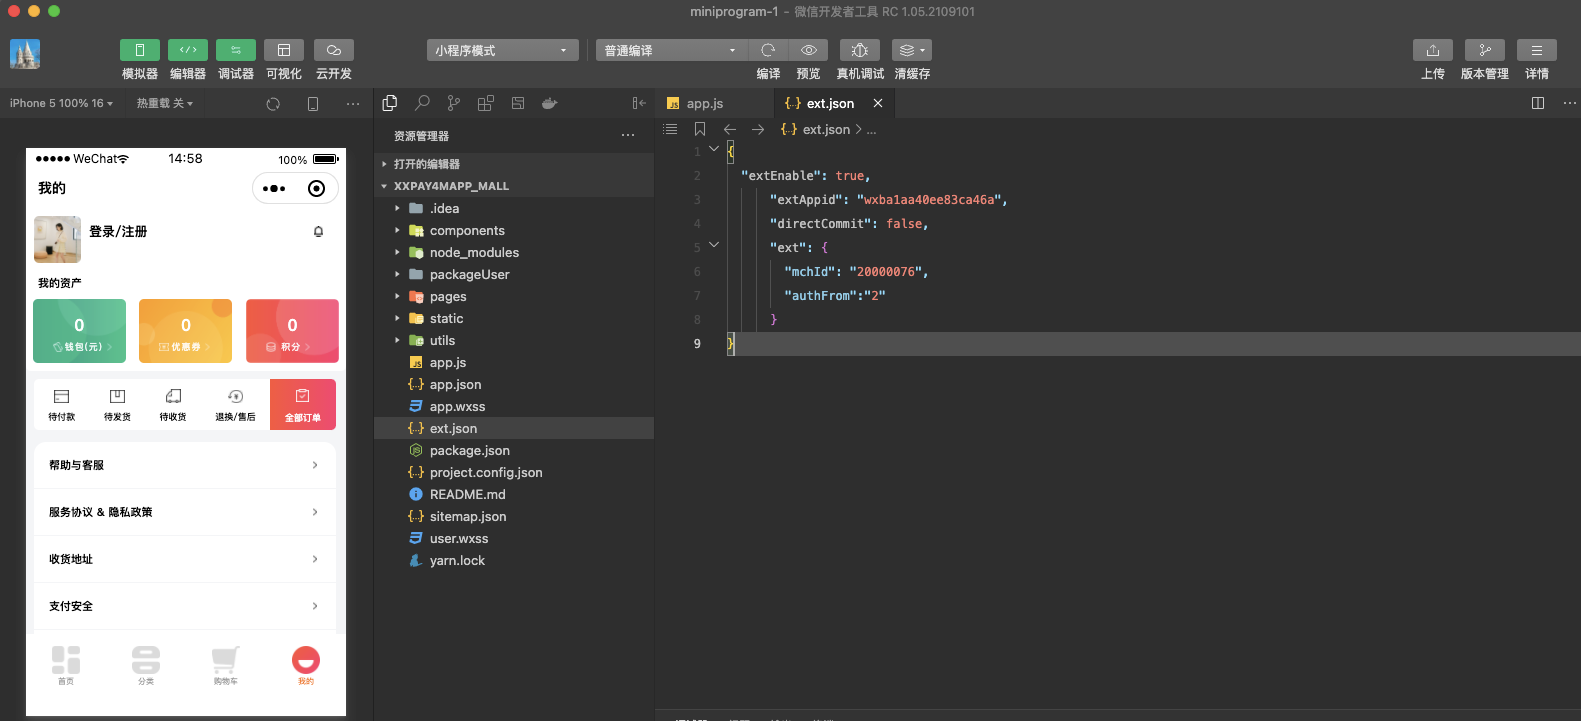Click the simulator refresh icon

[273, 104]
